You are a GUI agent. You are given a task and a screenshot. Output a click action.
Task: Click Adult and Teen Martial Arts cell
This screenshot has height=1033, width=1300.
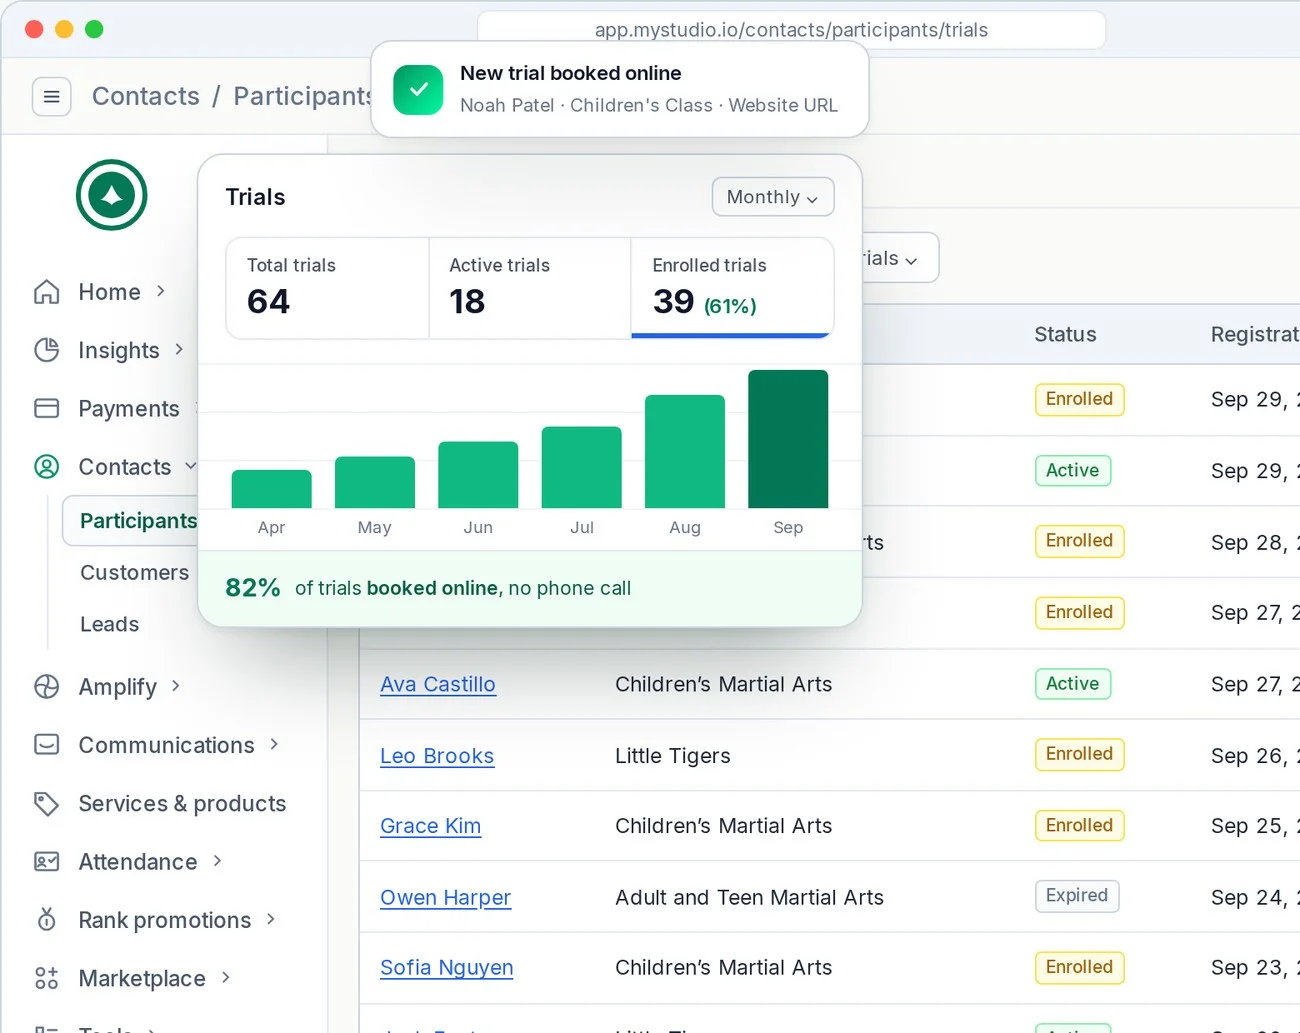click(750, 898)
